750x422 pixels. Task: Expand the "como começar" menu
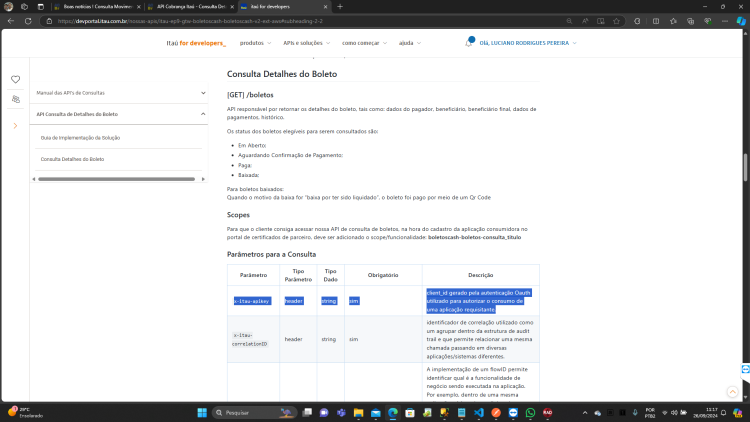(x=364, y=43)
